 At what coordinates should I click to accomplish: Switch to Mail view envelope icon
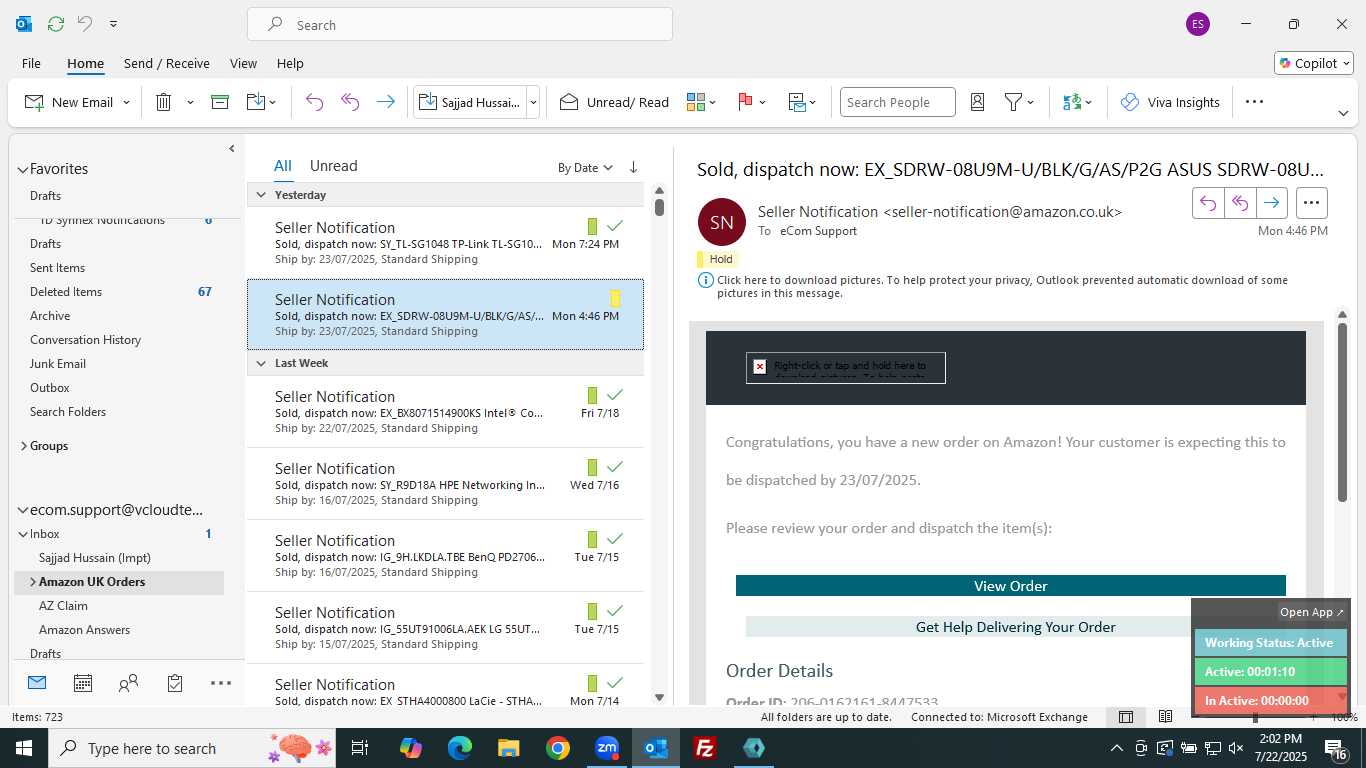(x=37, y=683)
